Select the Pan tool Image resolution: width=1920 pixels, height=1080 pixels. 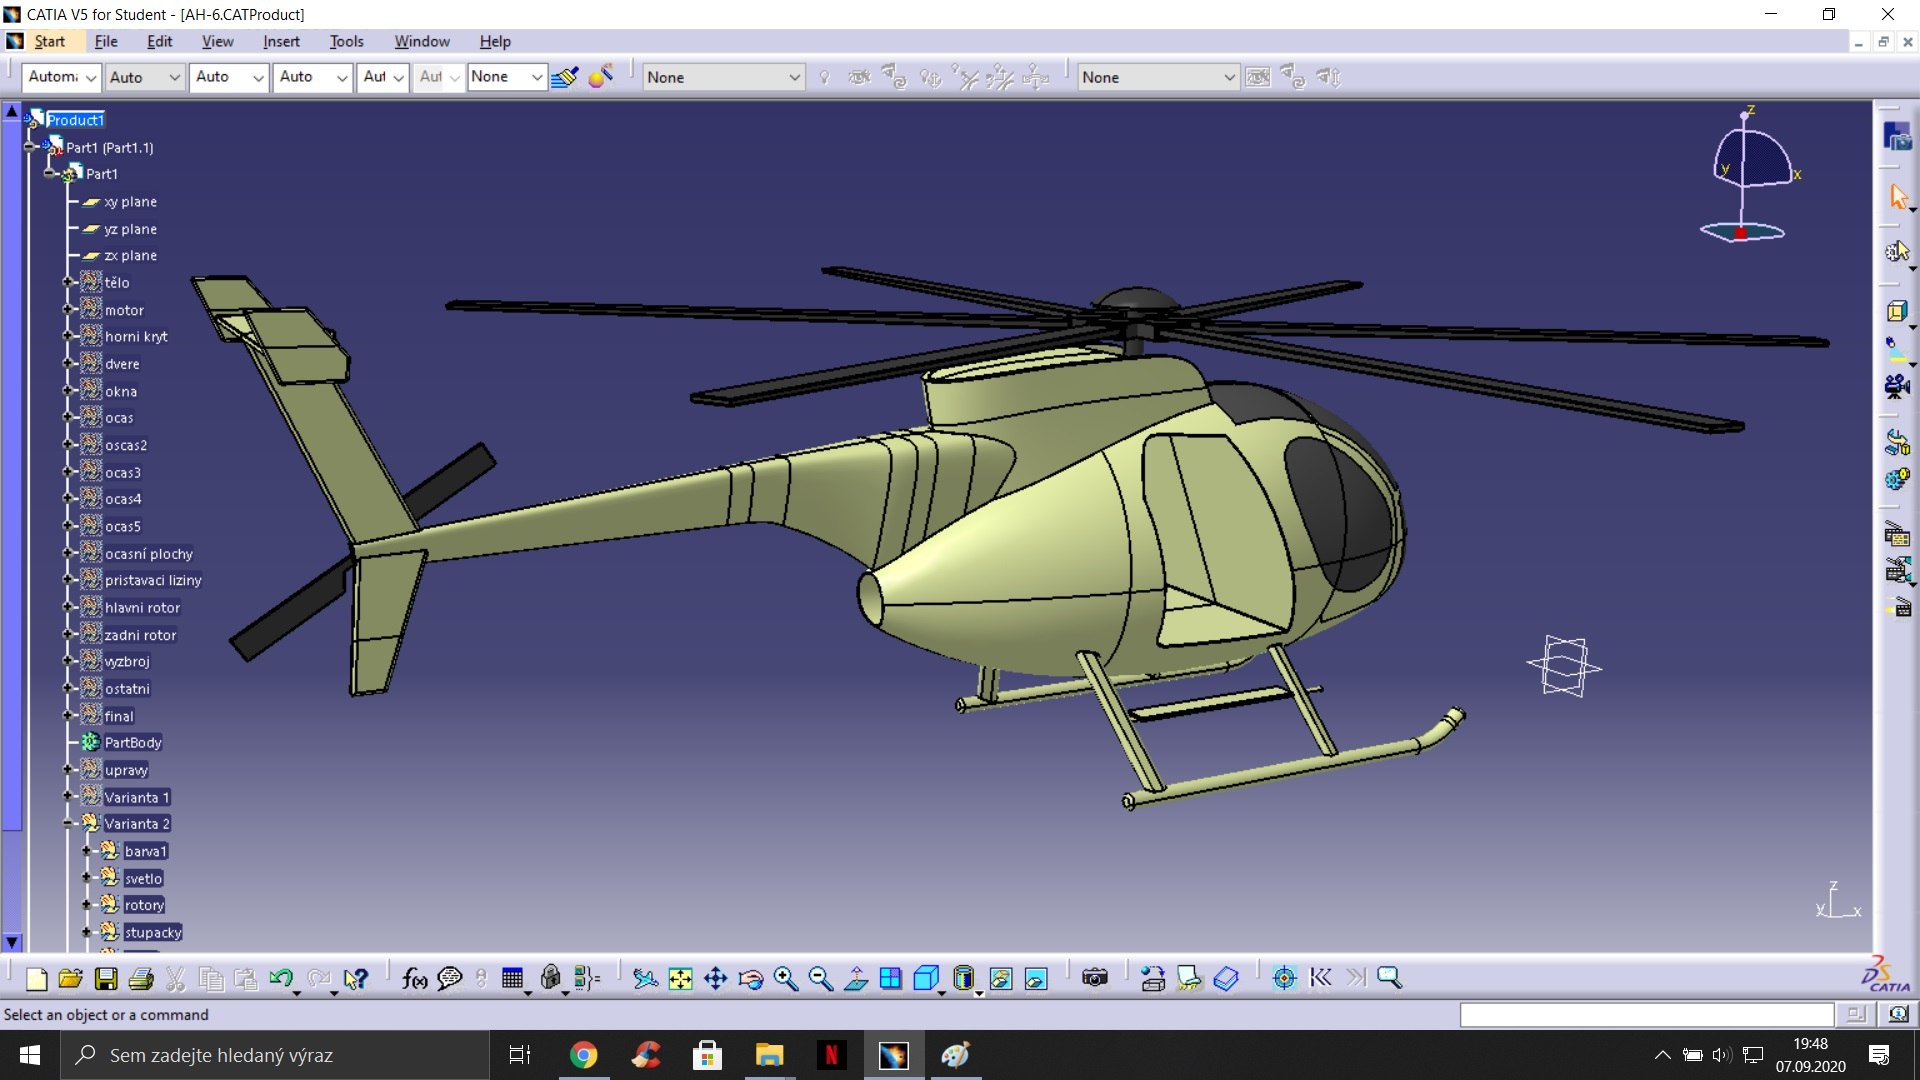point(715,979)
